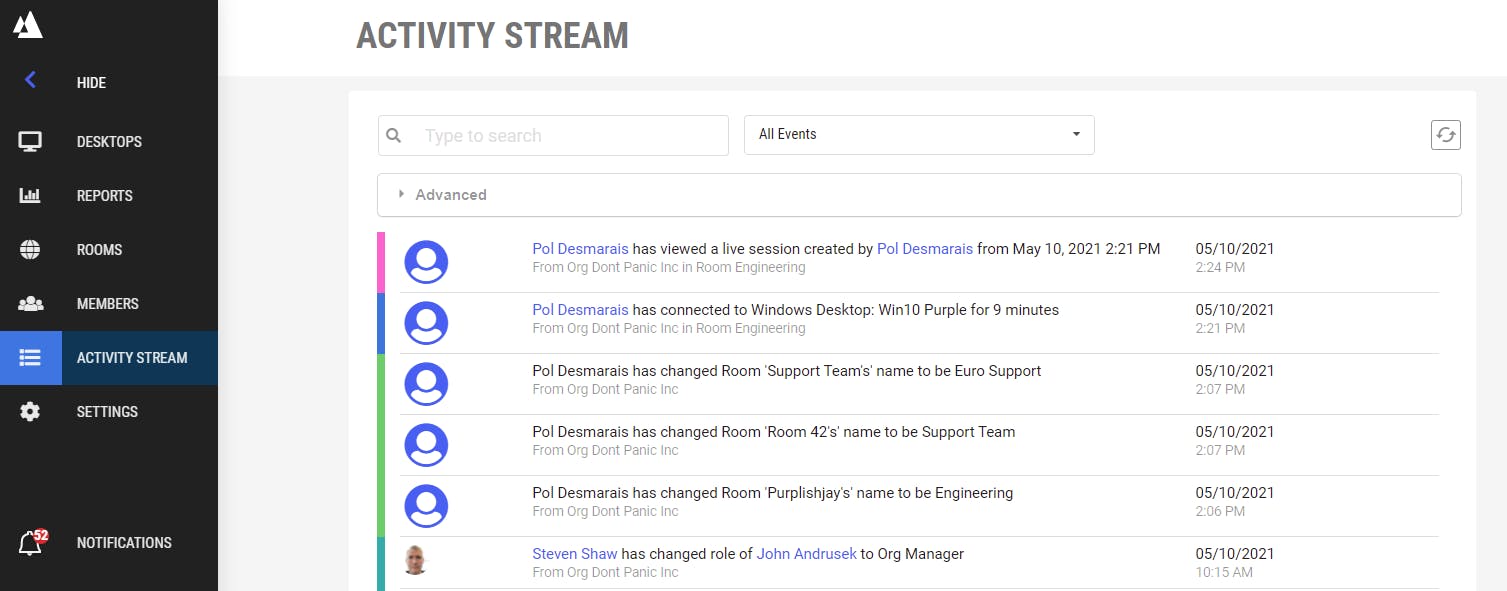This screenshot has height=591, width=1507.
Task: Go to the Members menu label
Action: (108, 304)
